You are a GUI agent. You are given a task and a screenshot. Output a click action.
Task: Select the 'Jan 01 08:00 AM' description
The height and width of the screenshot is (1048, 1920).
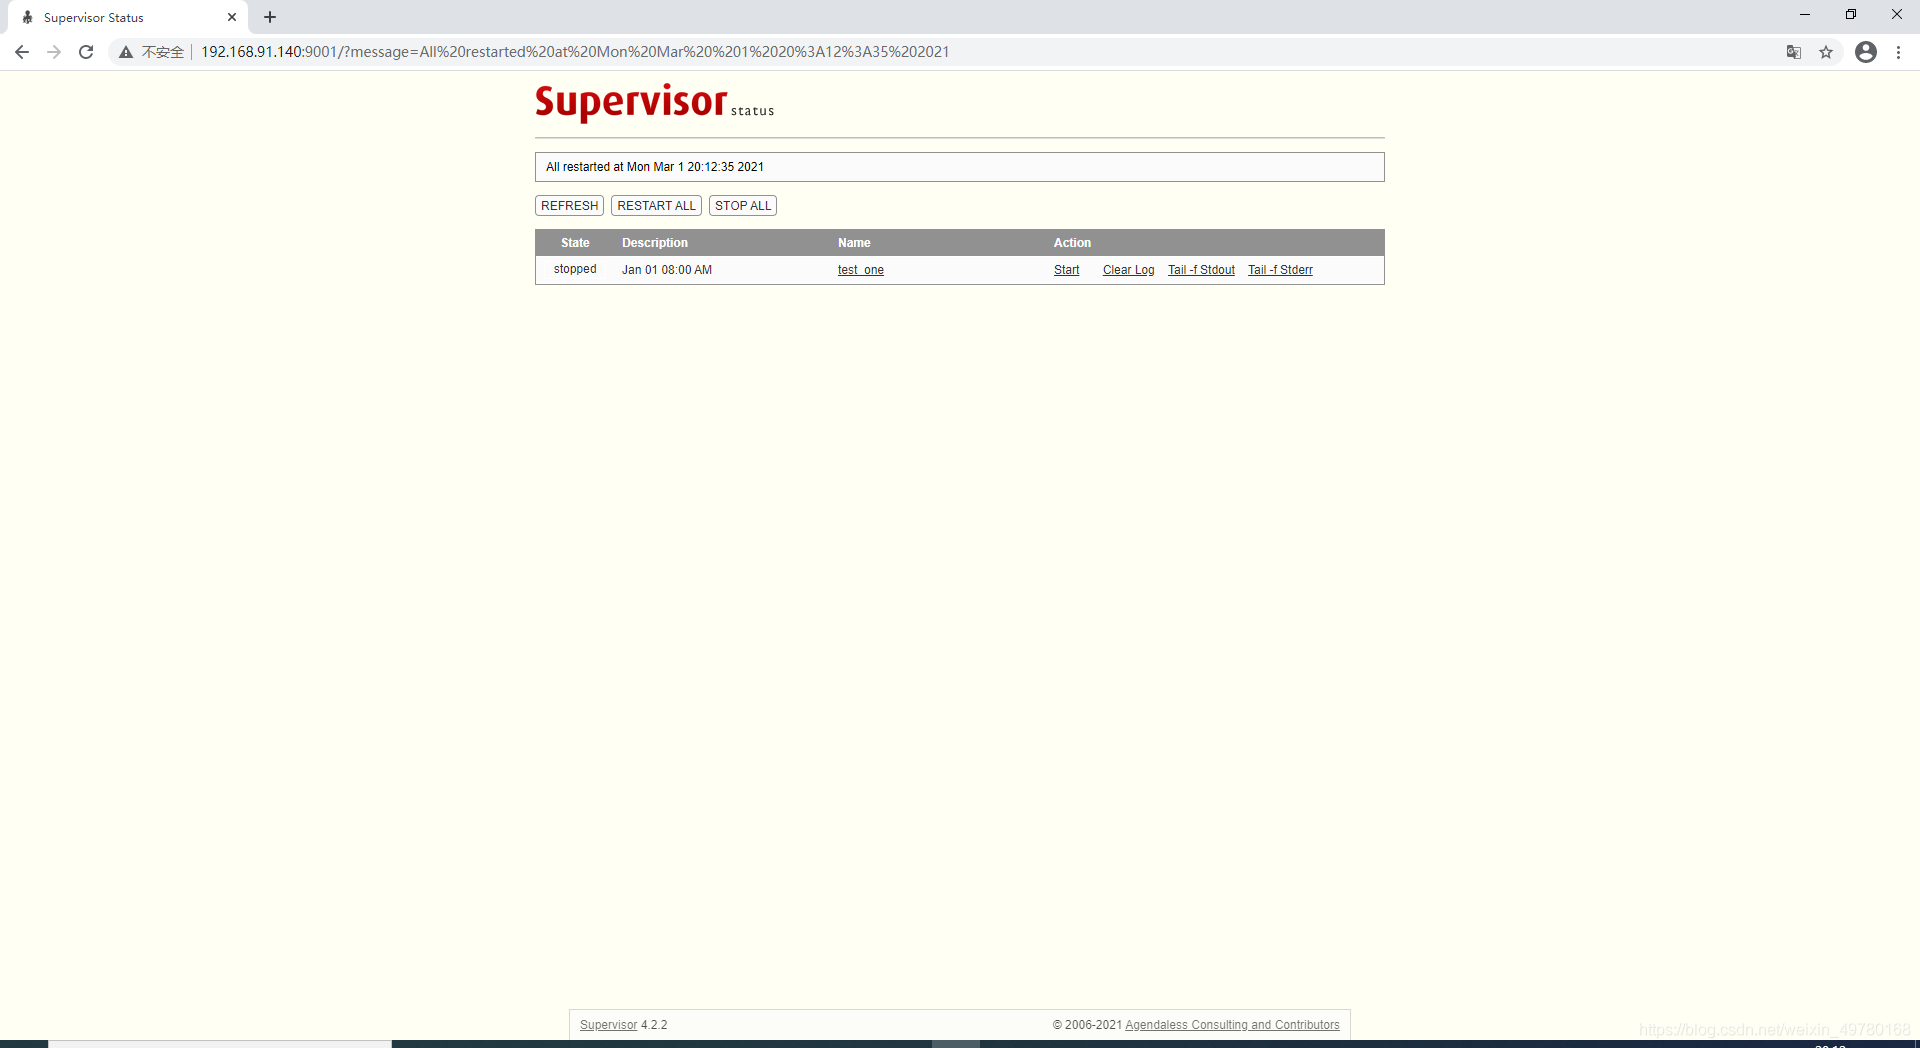(667, 270)
